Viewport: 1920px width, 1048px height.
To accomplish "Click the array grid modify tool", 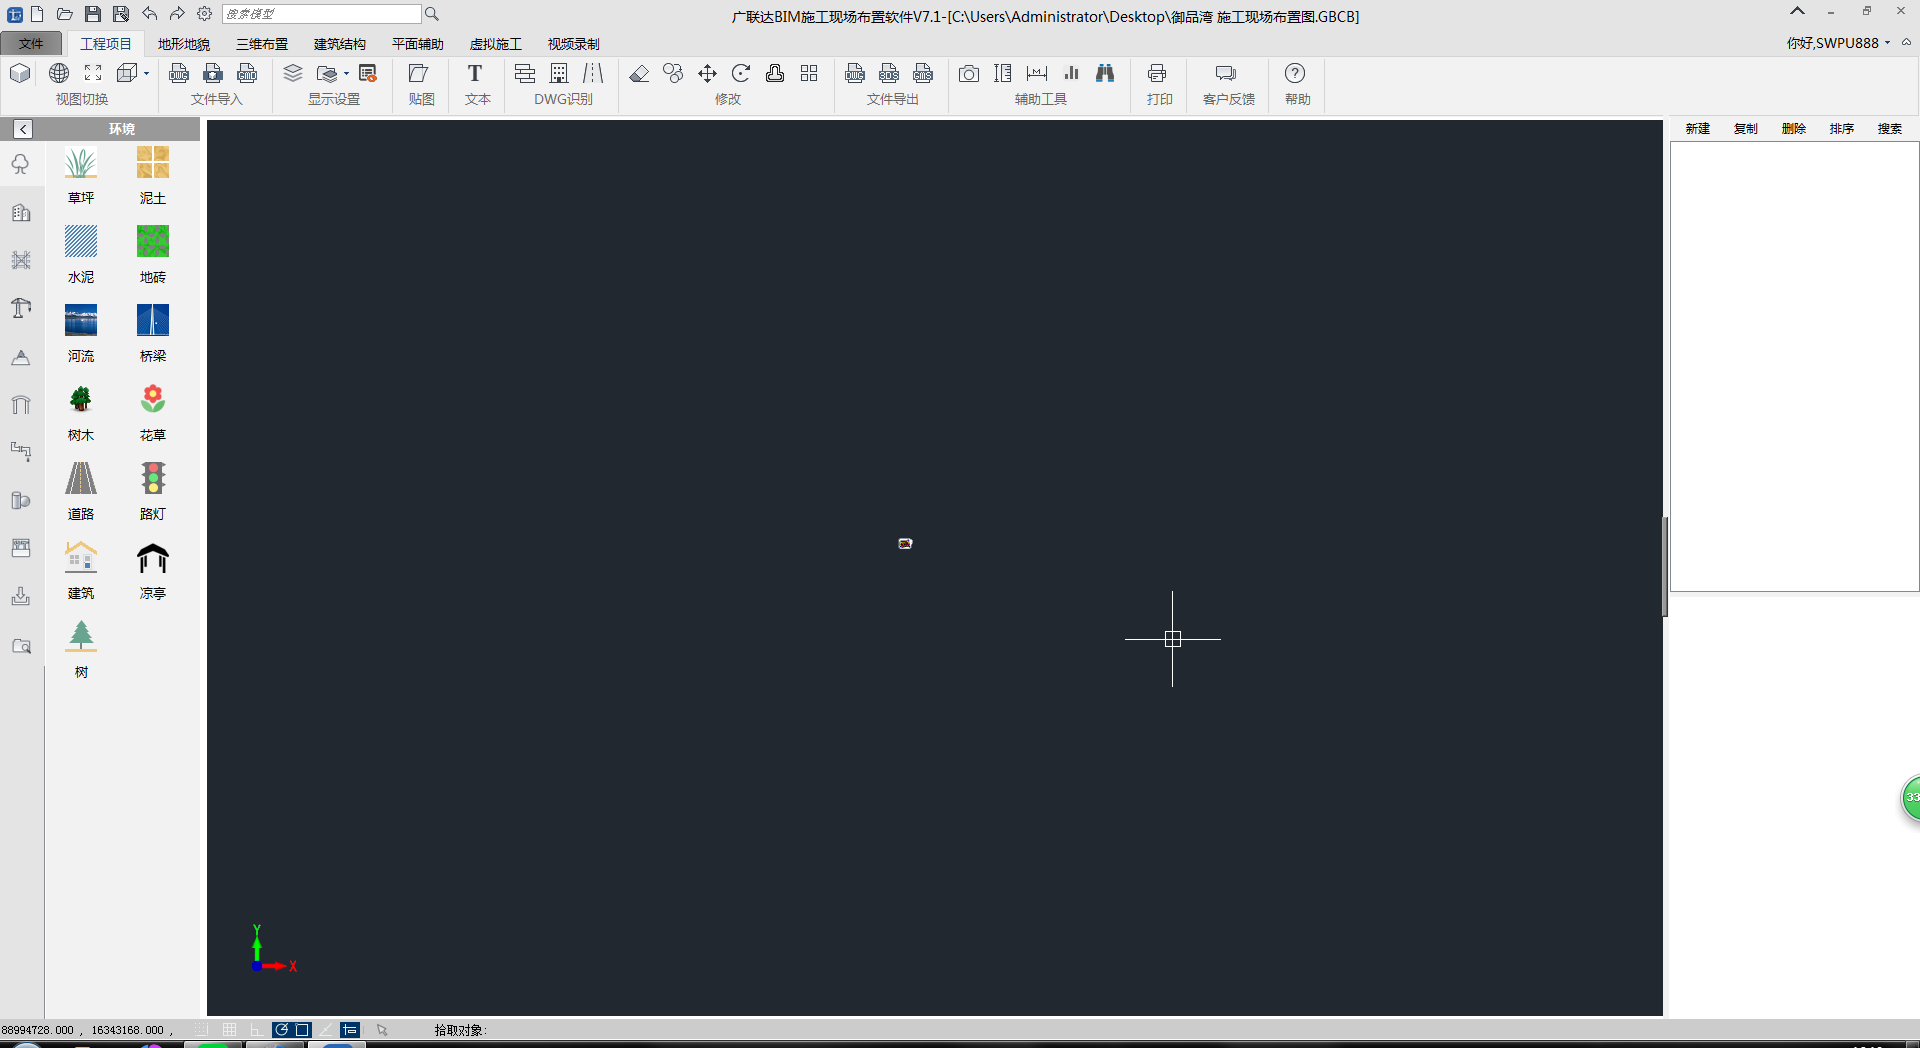I will [x=809, y=73].
